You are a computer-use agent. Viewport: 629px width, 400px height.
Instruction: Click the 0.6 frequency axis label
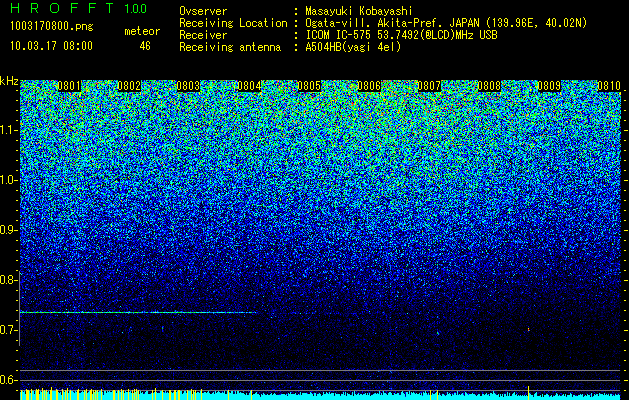[x=9, y=380]
